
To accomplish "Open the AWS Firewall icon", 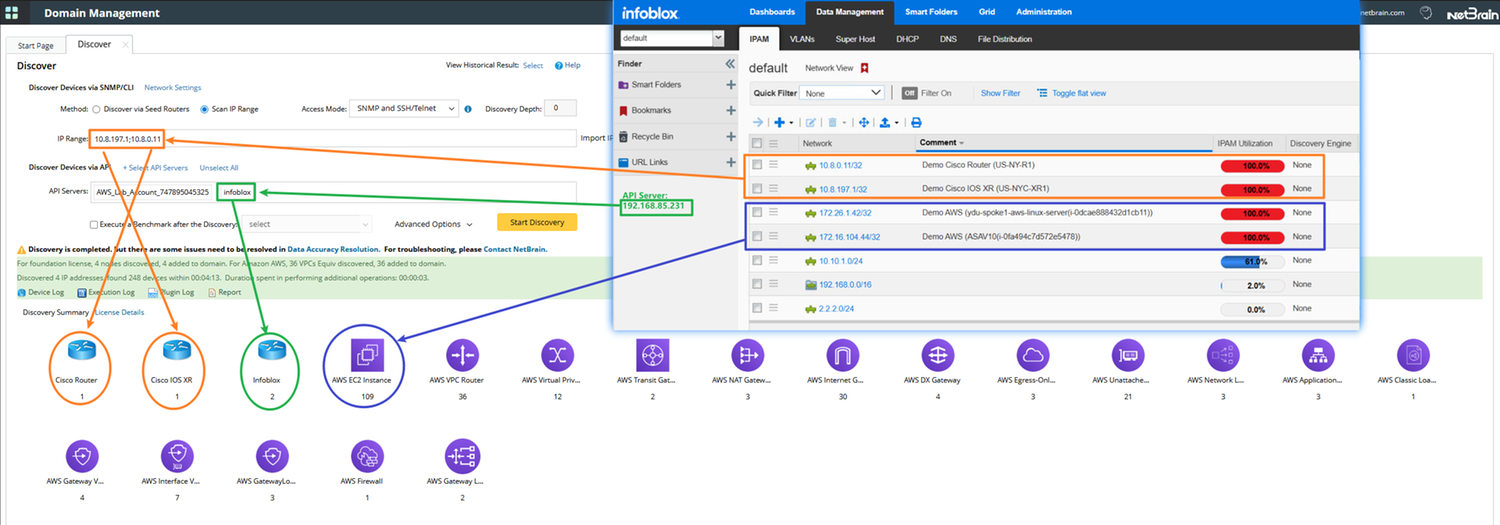I will point(367,456).
